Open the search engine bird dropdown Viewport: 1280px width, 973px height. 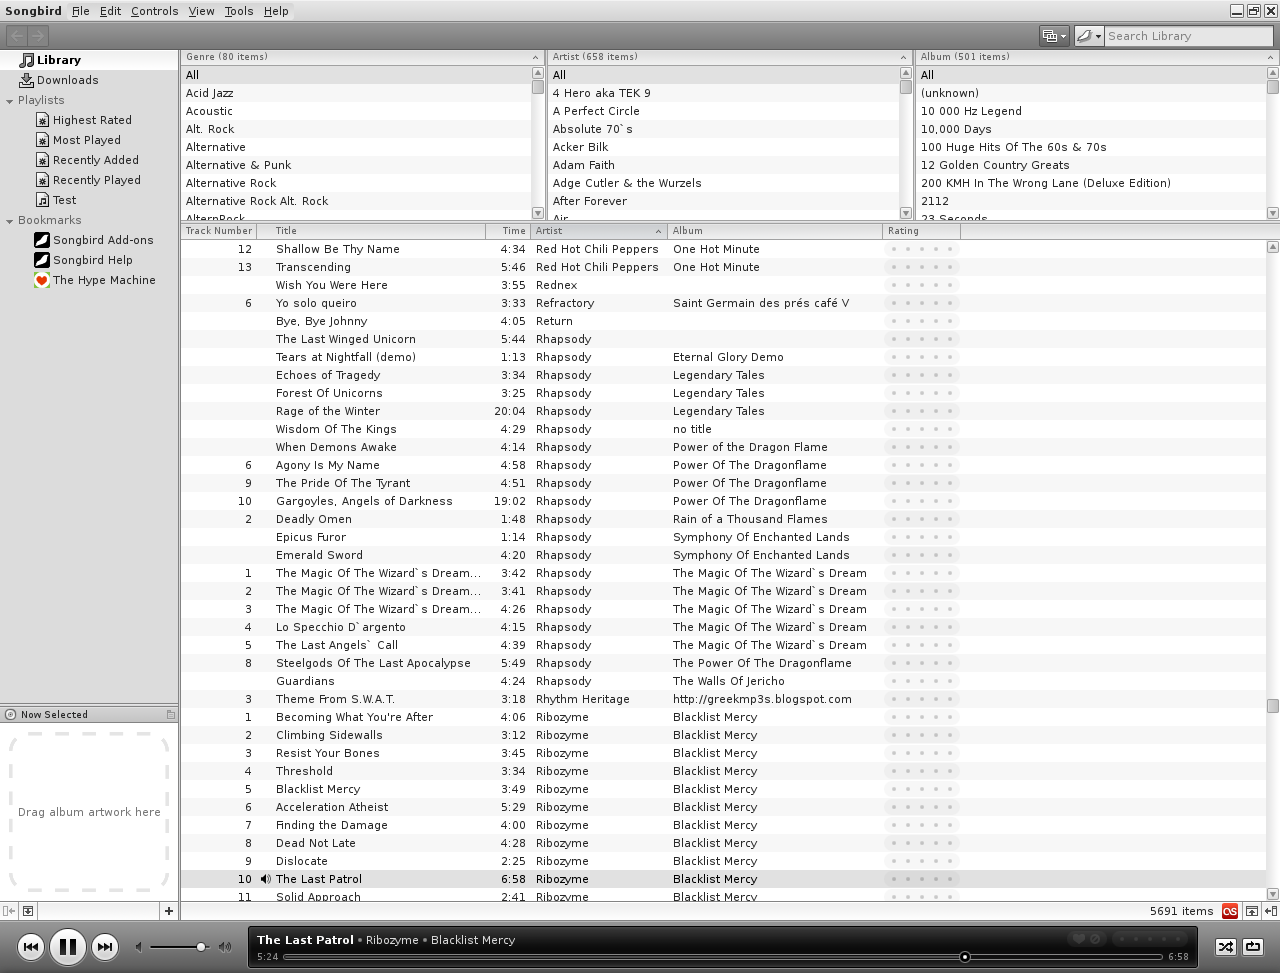point(1089,36)
